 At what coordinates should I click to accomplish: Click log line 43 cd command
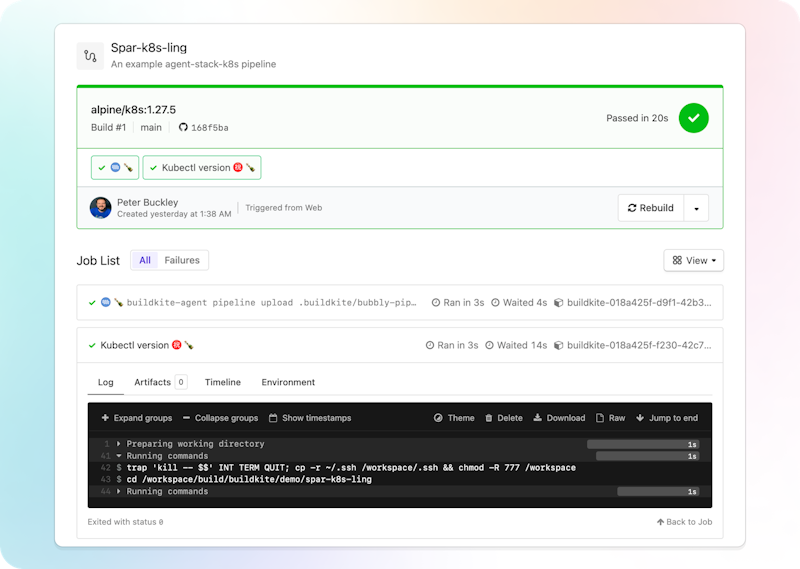coord(249,479)
